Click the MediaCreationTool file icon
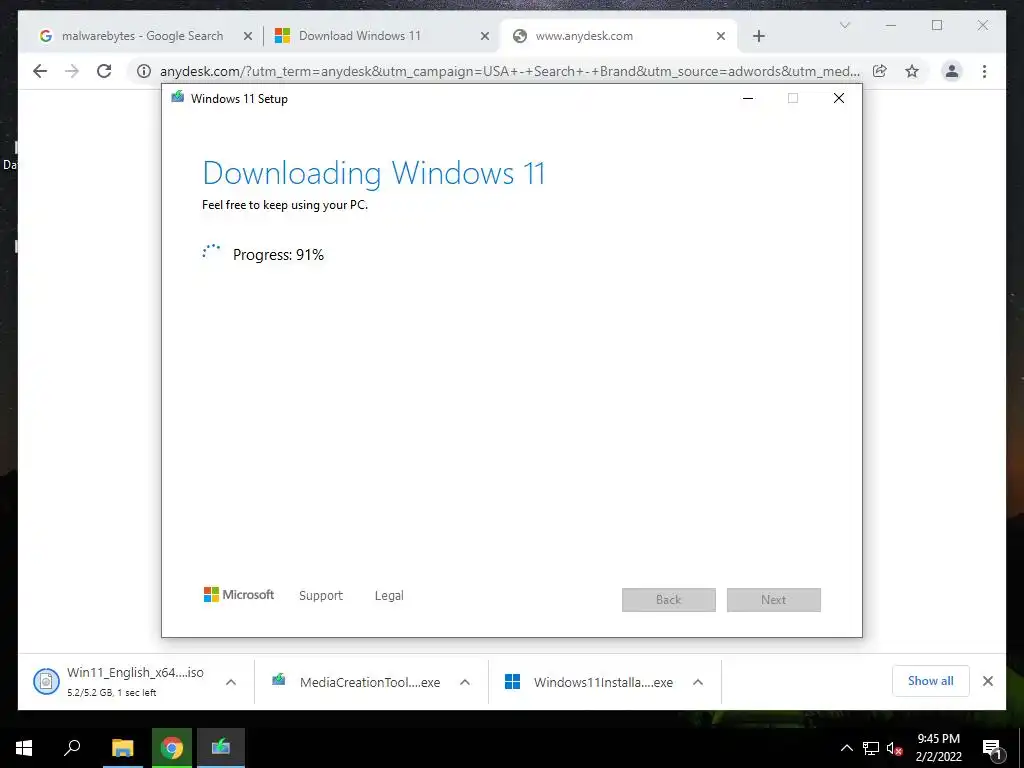The image size is (1024, 768). tap(279, 680)
